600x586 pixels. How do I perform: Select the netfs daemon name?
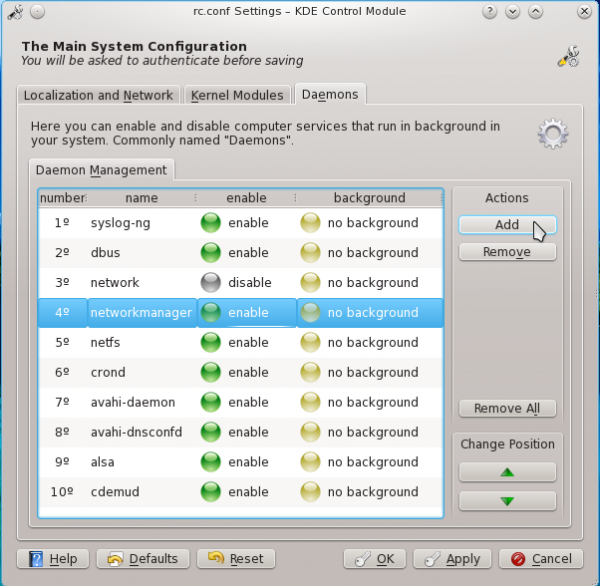pos(105,342)
